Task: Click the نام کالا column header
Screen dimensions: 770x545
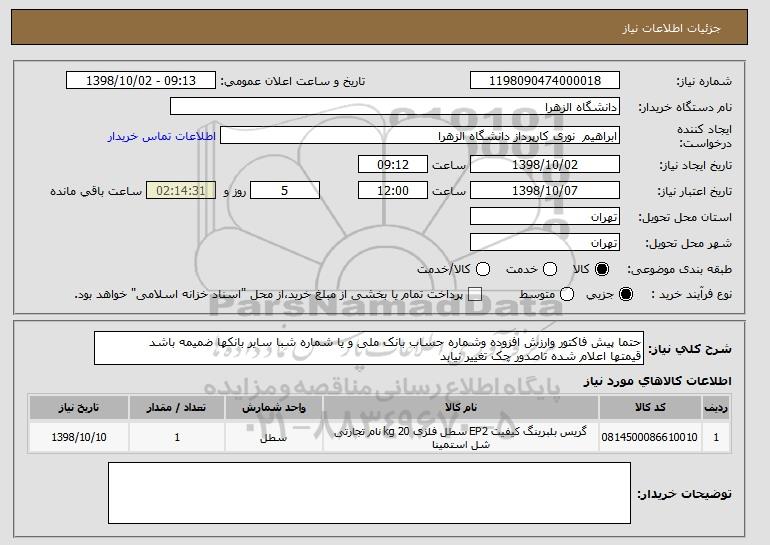Action: click(461, 408)
